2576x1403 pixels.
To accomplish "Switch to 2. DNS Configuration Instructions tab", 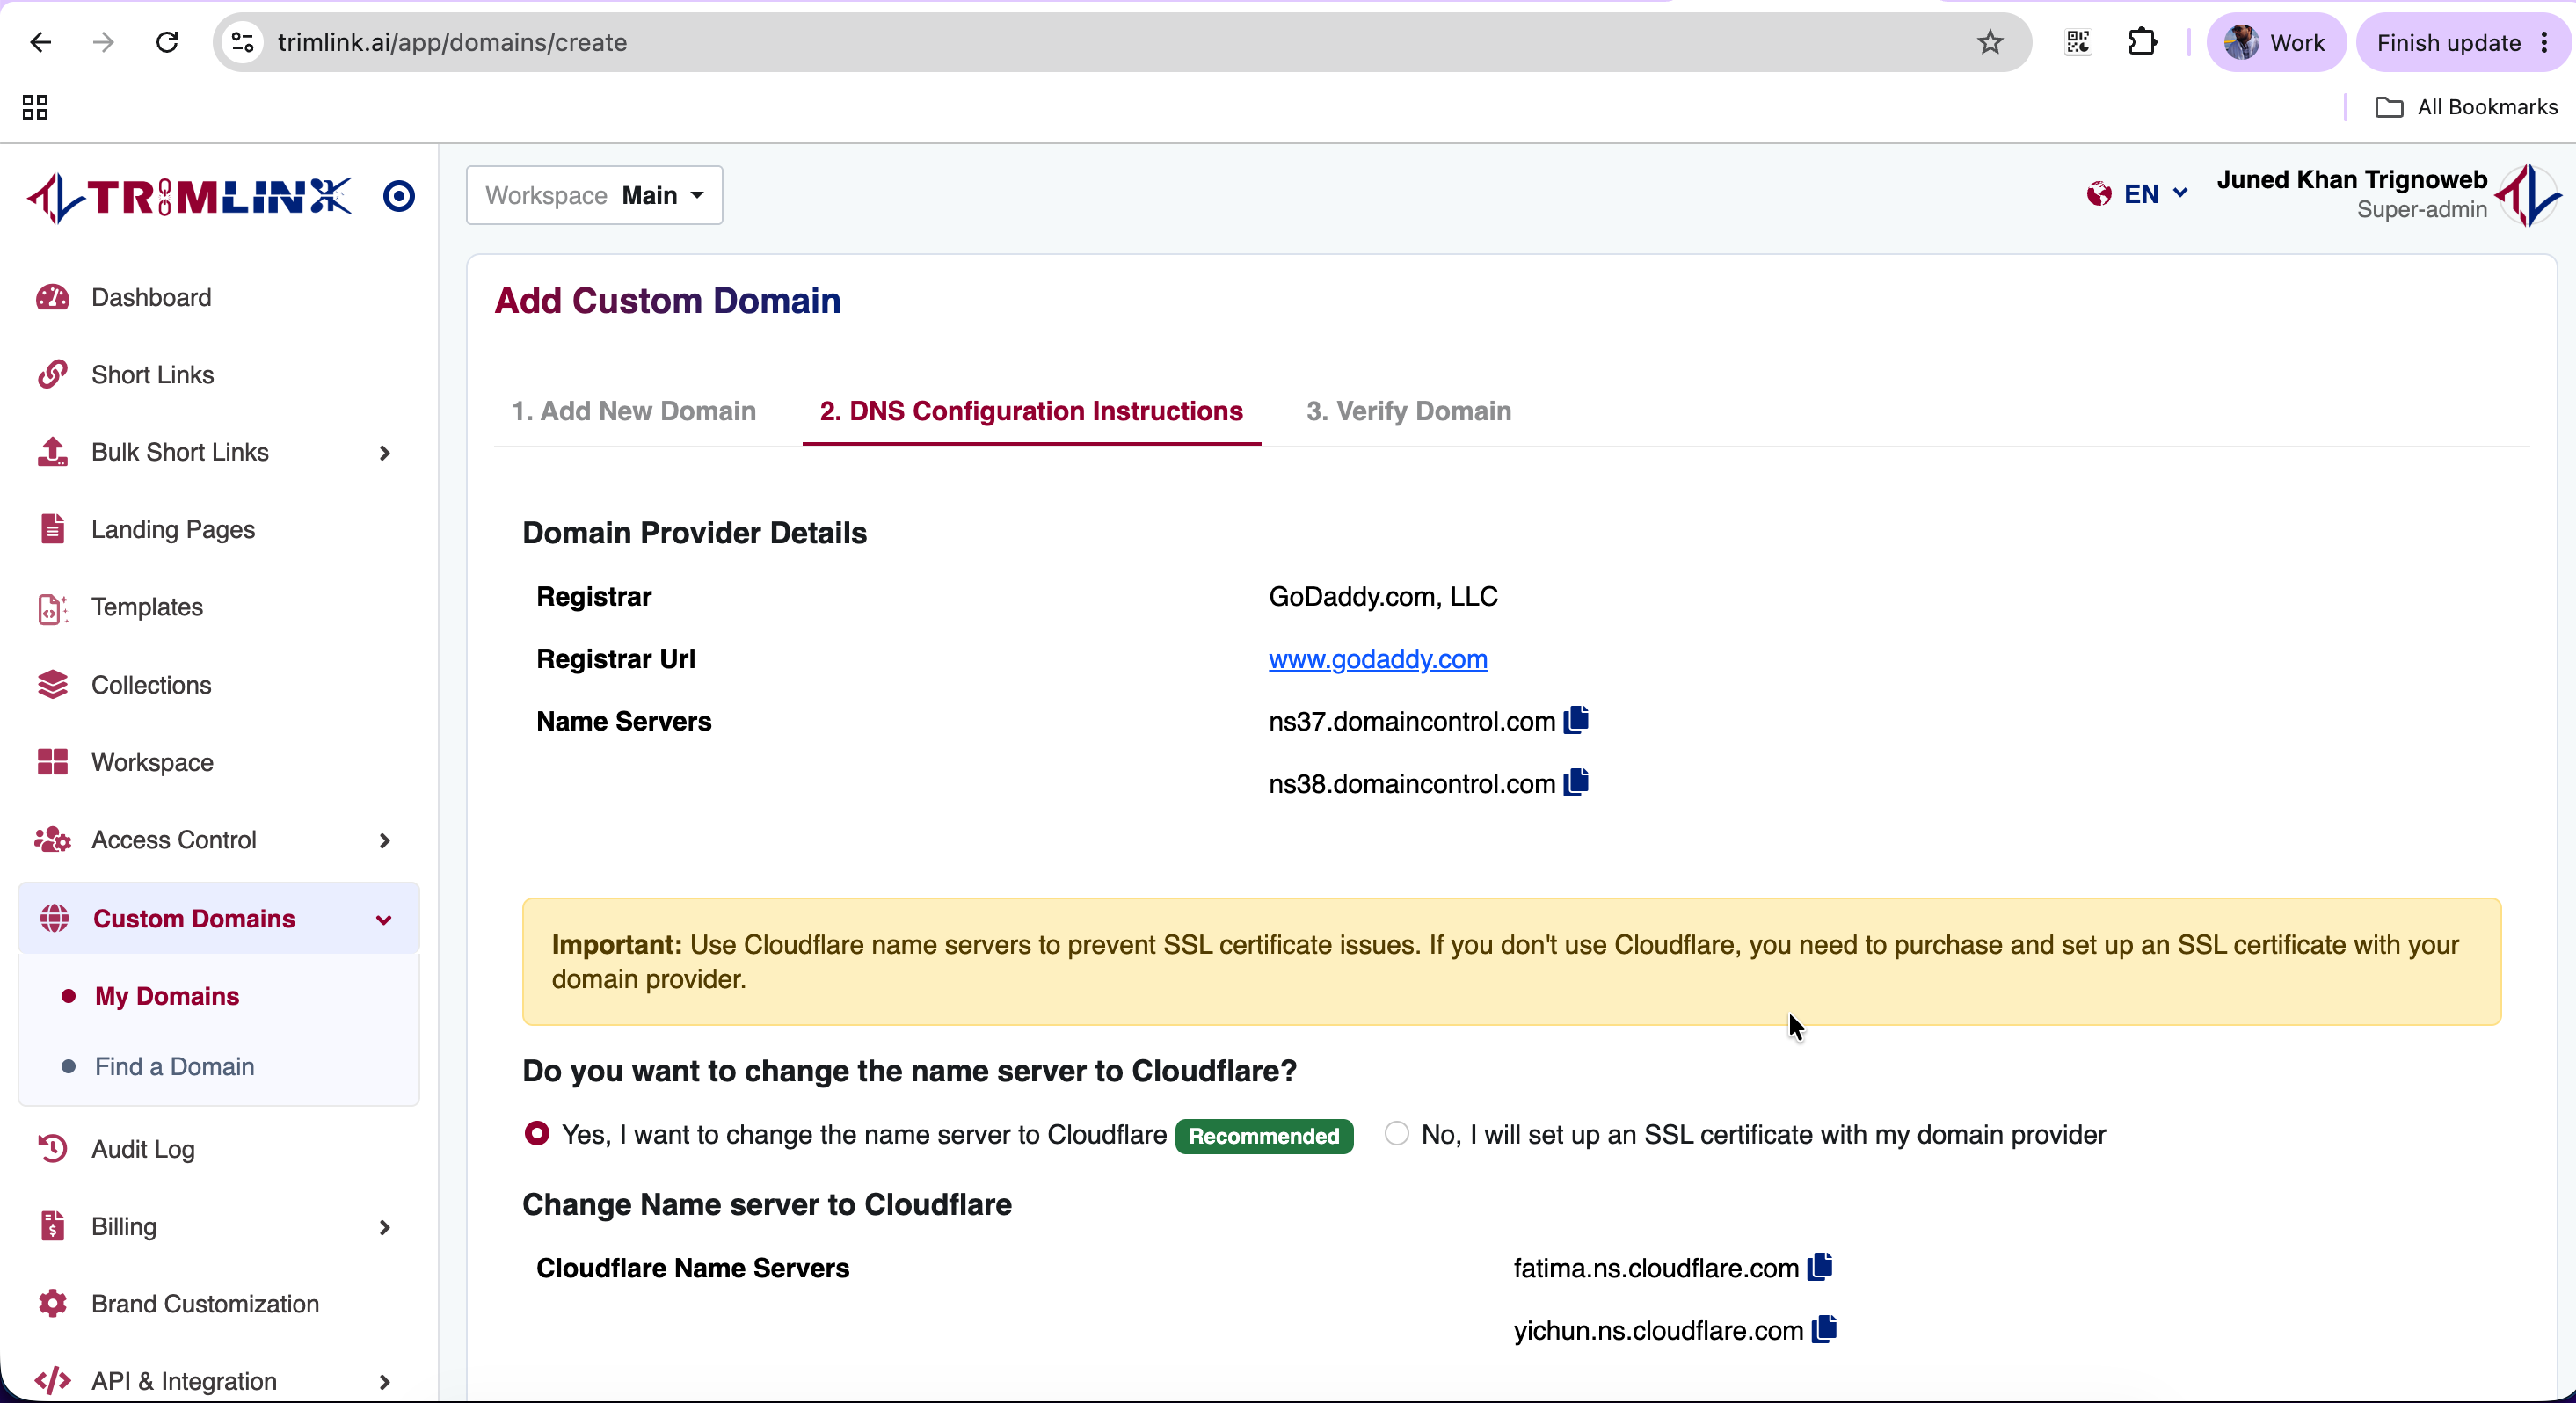I will tap(1031, 411).
